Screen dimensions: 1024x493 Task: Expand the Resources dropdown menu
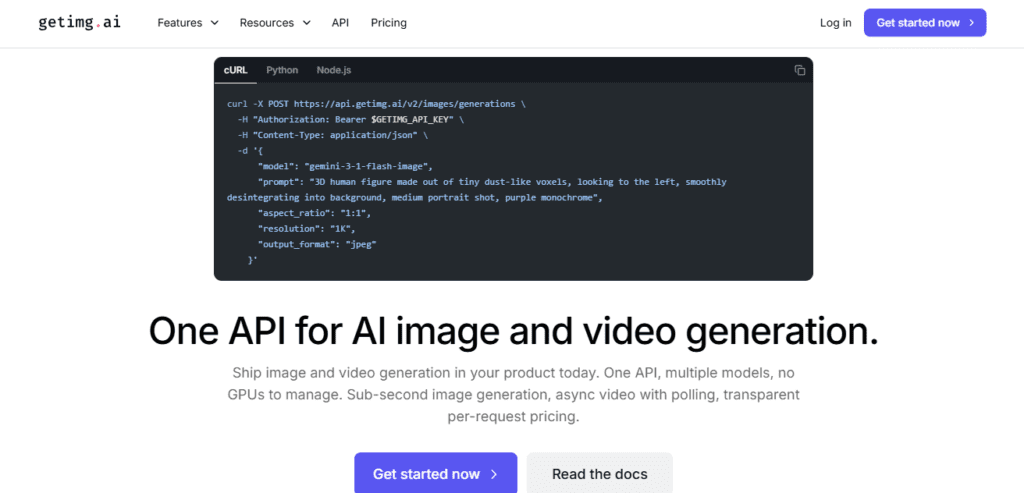tap(275, 23)
